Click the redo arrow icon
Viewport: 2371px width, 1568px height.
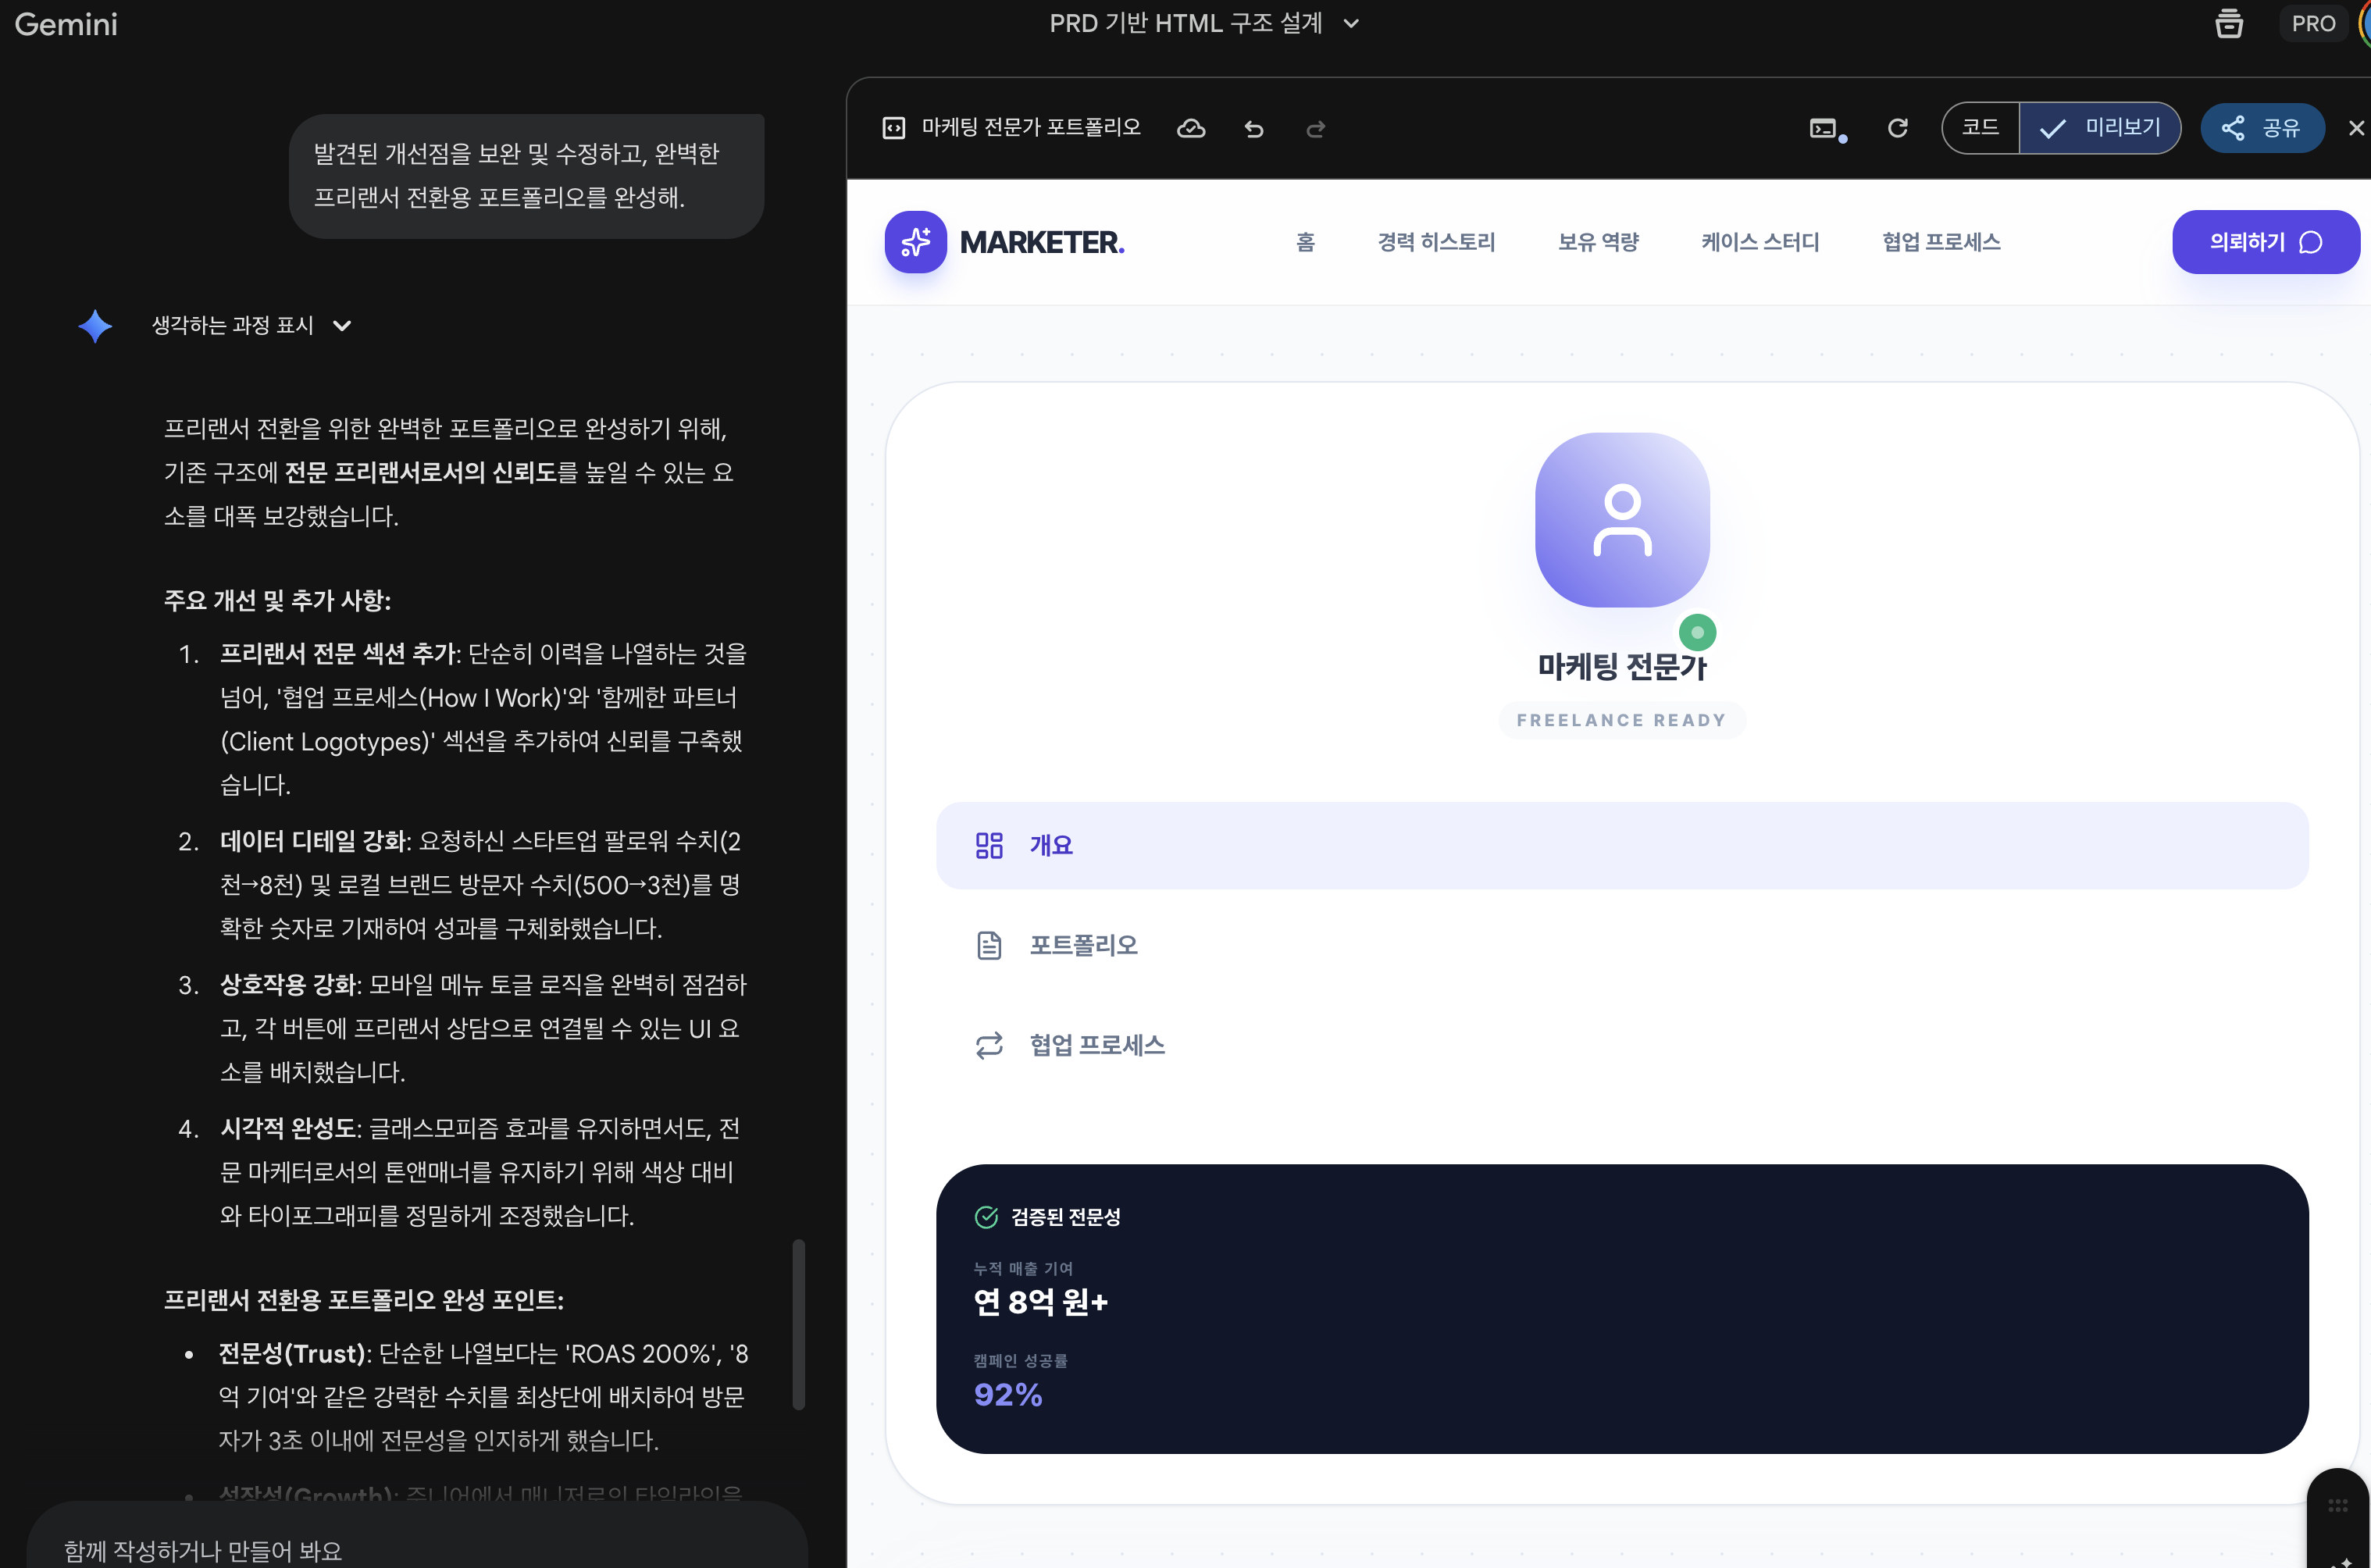(1316, 129)
